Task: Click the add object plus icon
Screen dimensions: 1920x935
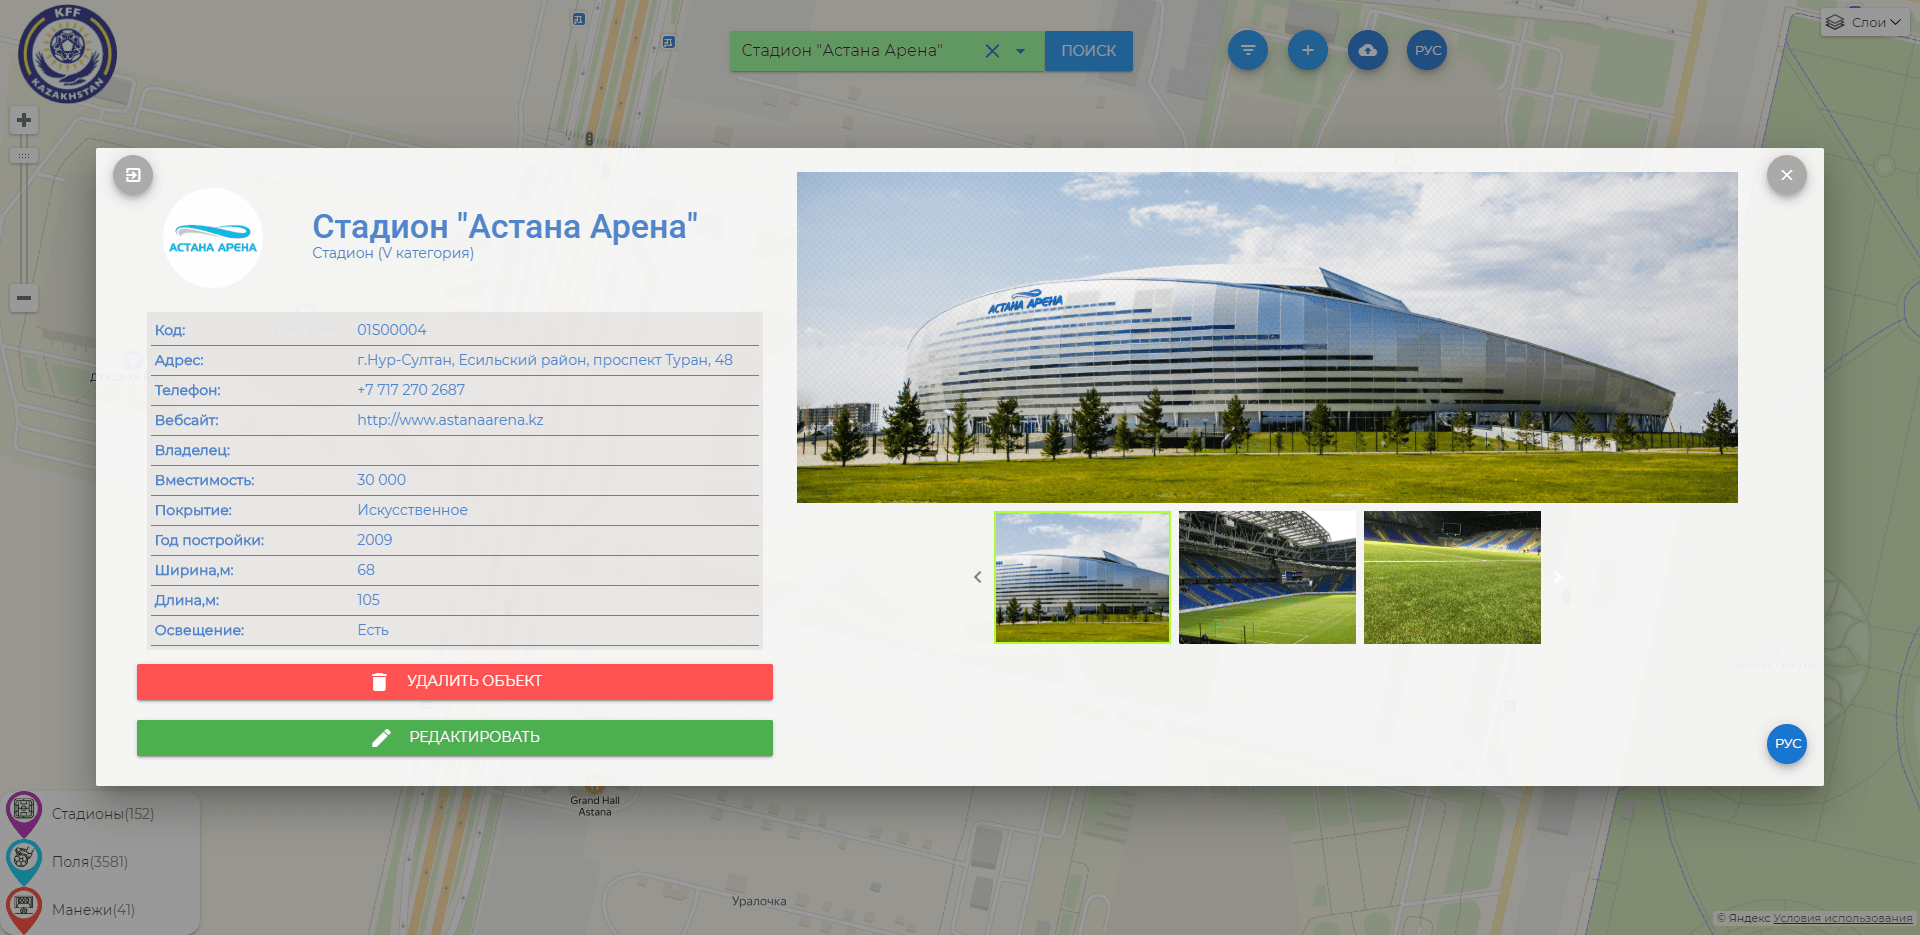Action: click(x=1307, y=50)
